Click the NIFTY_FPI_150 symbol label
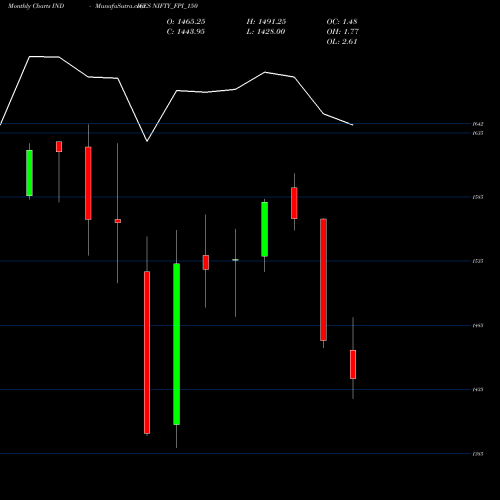This screenshot has height=500, width=500. click(x=175, y=6)
